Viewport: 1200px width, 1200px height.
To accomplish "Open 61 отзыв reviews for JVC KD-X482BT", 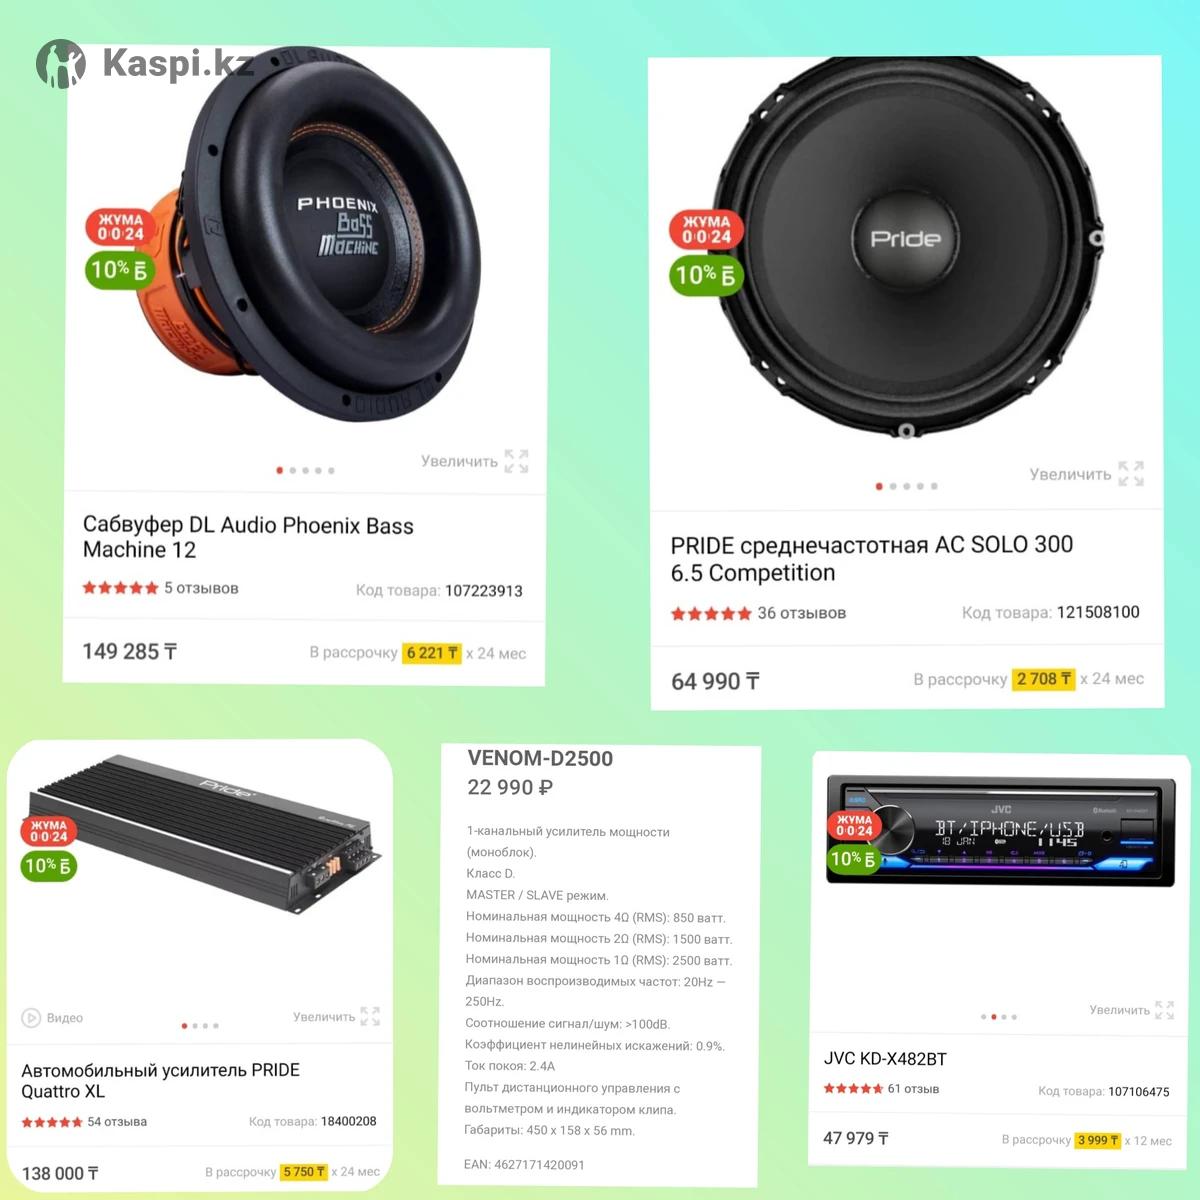I will (913, 1089).
